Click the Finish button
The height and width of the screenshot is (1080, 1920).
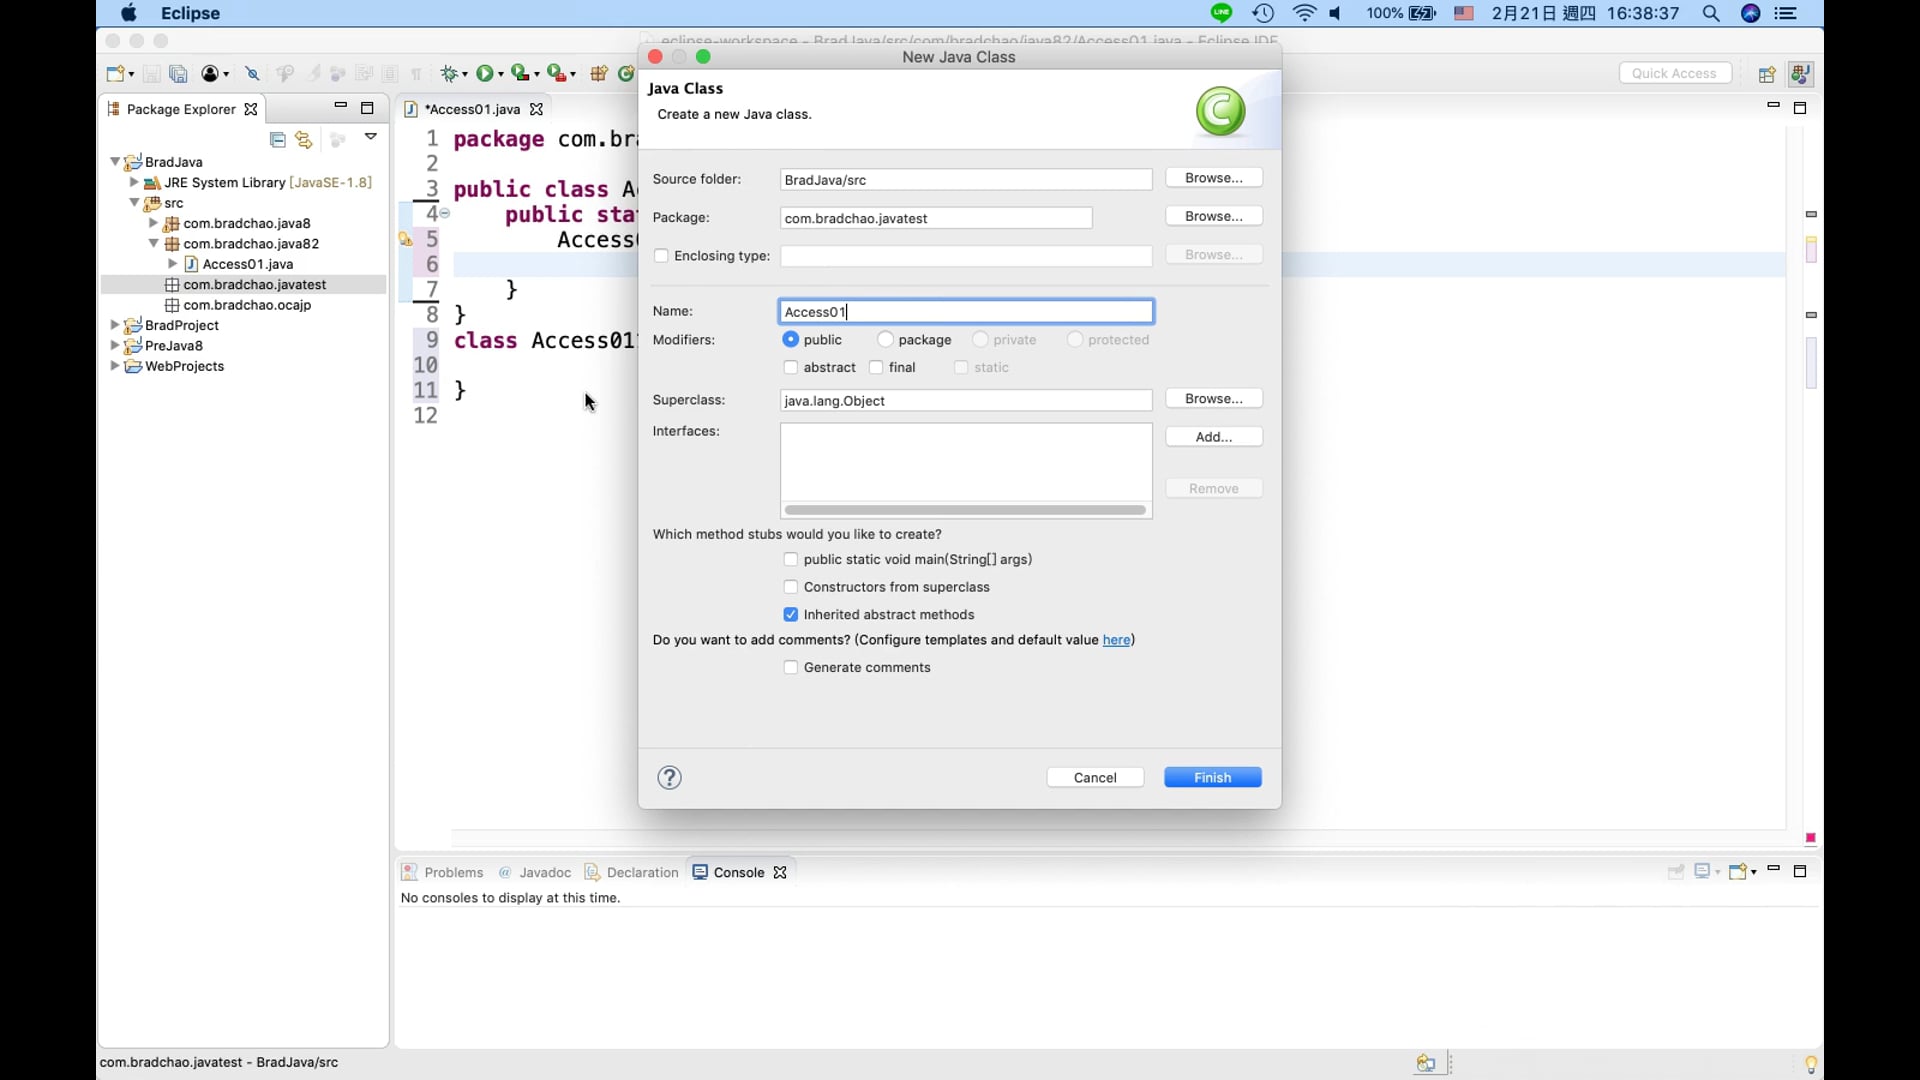click(x=1212, y=778)
